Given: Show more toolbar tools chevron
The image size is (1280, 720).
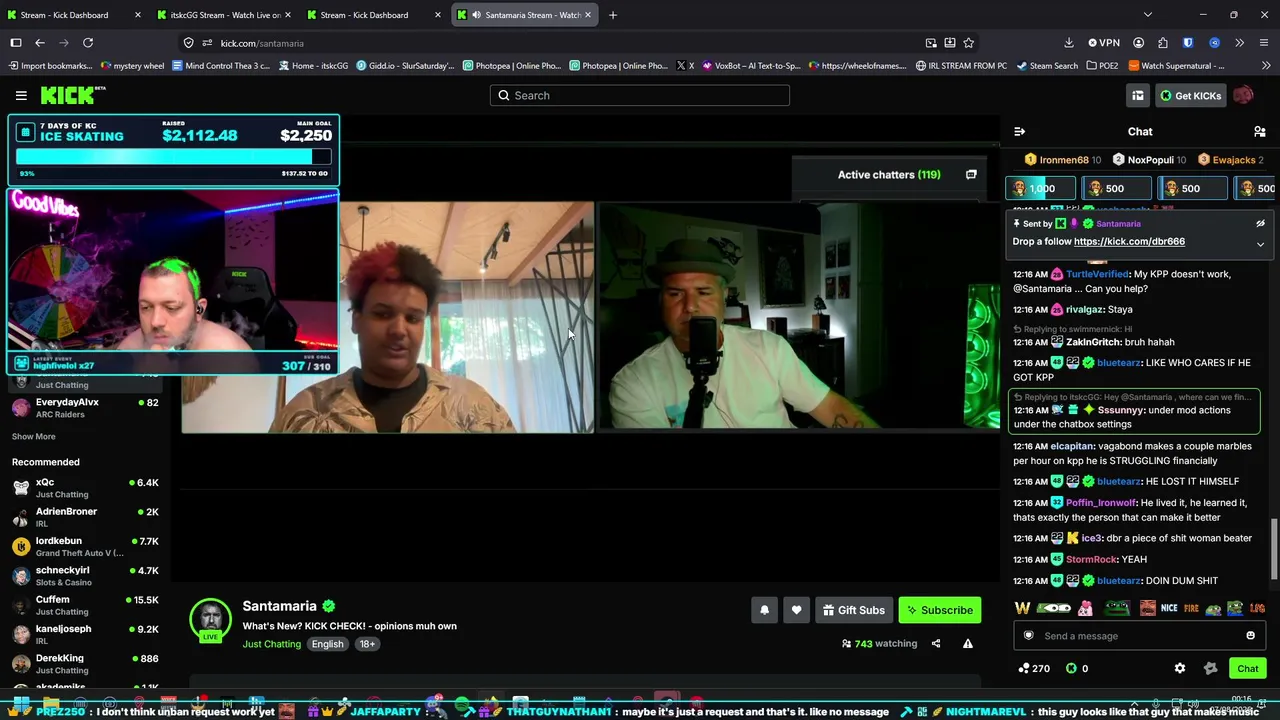Looking at the screenshot, I should (1239, 43).
